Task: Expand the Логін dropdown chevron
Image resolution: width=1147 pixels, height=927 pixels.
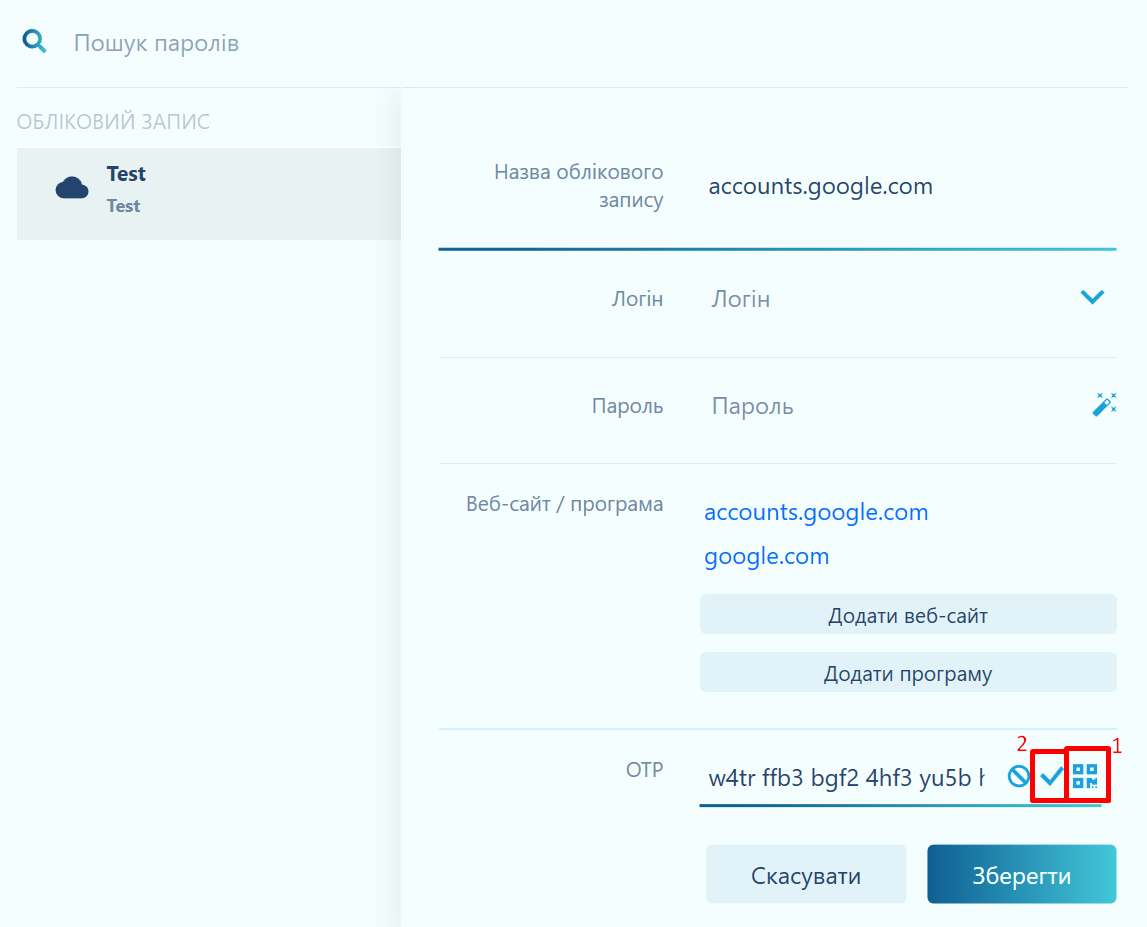Action: click(x=1092, y=297)
